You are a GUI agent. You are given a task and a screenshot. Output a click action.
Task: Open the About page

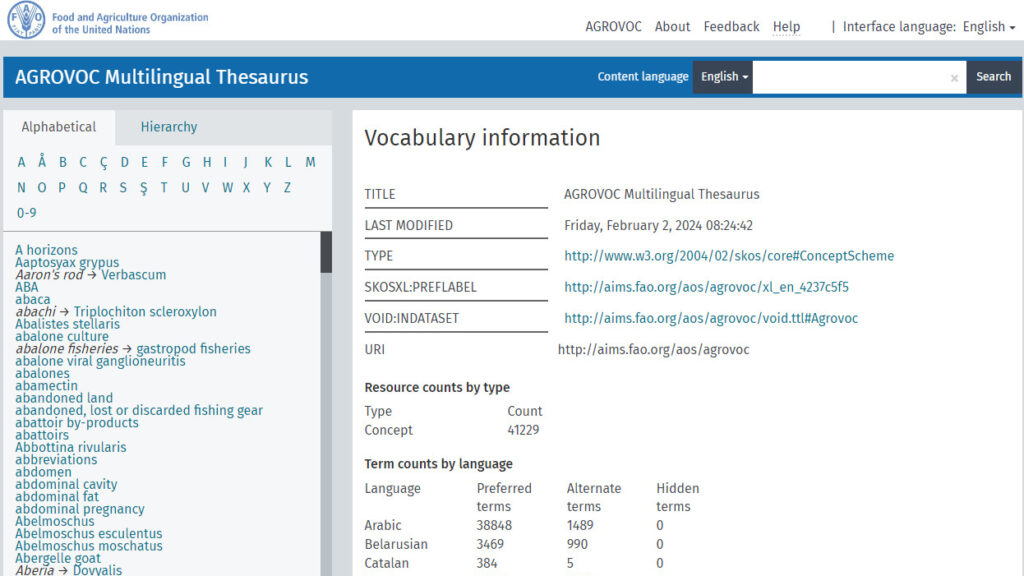[x=672, y=27]
